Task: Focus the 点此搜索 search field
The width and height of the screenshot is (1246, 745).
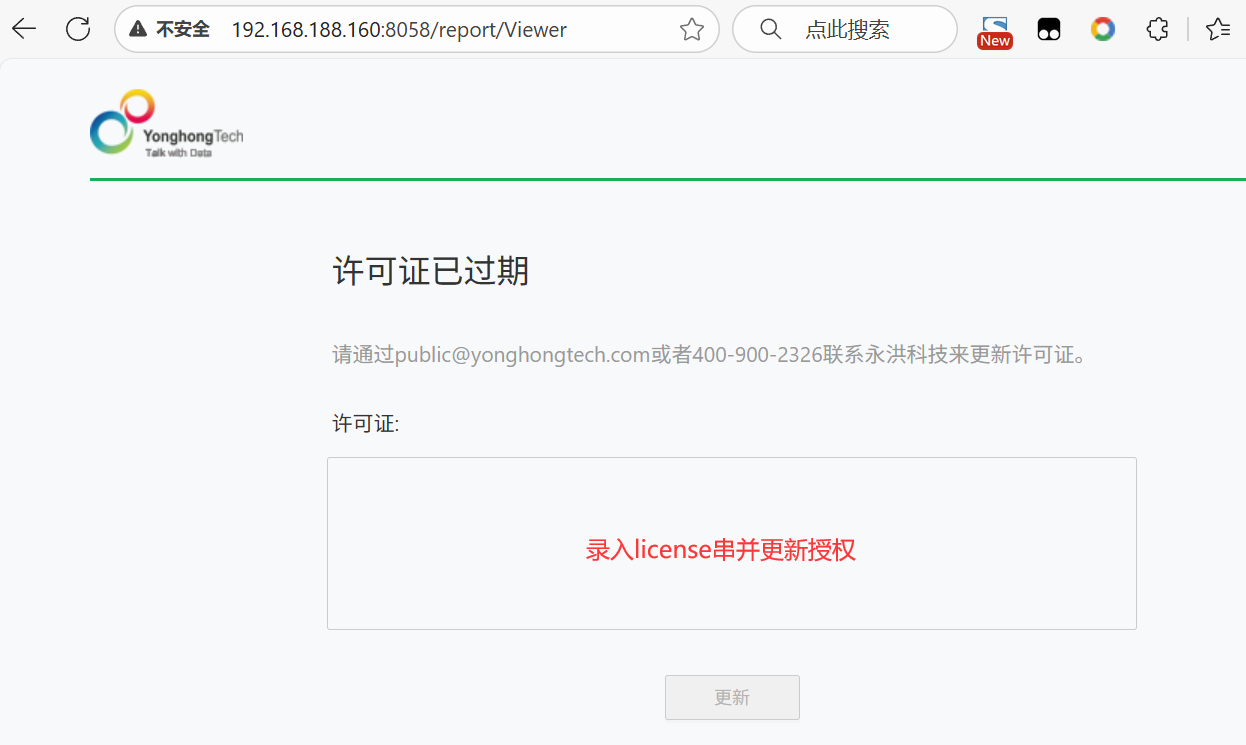Action: pos(845,29)
